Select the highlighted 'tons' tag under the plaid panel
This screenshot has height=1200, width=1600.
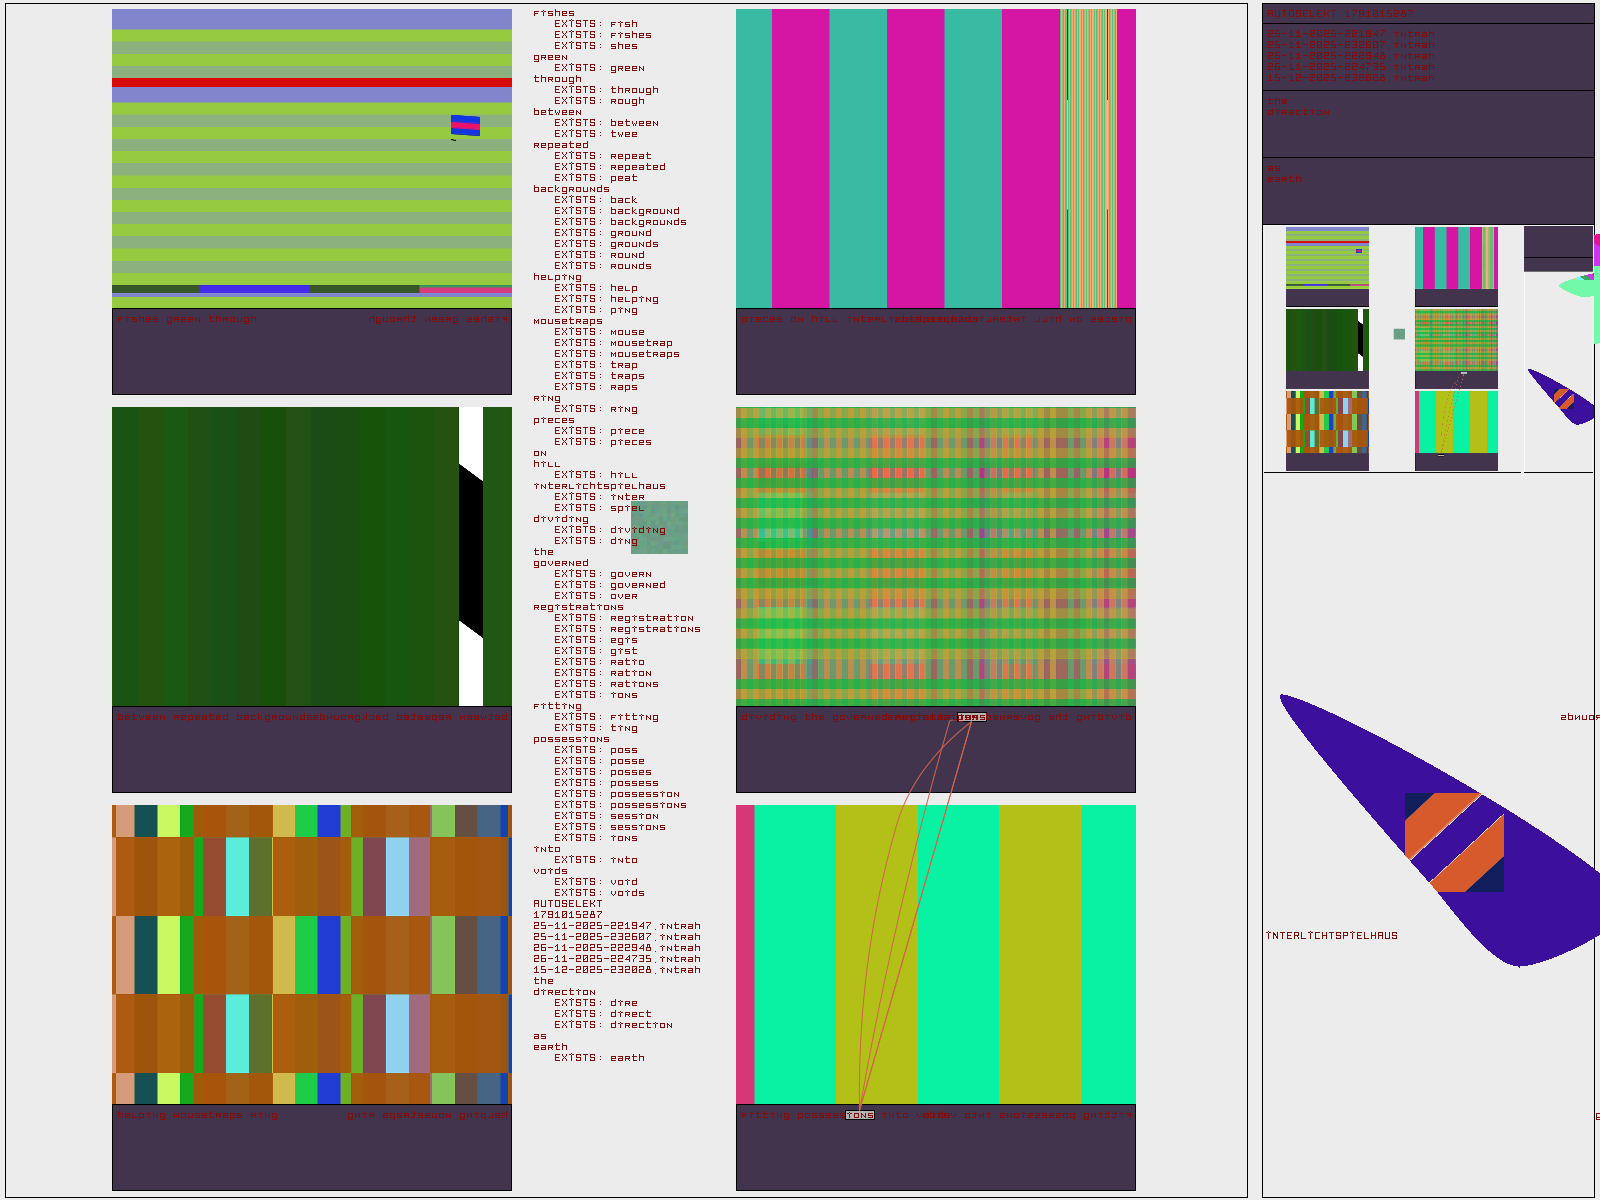[x=971, y=717]
